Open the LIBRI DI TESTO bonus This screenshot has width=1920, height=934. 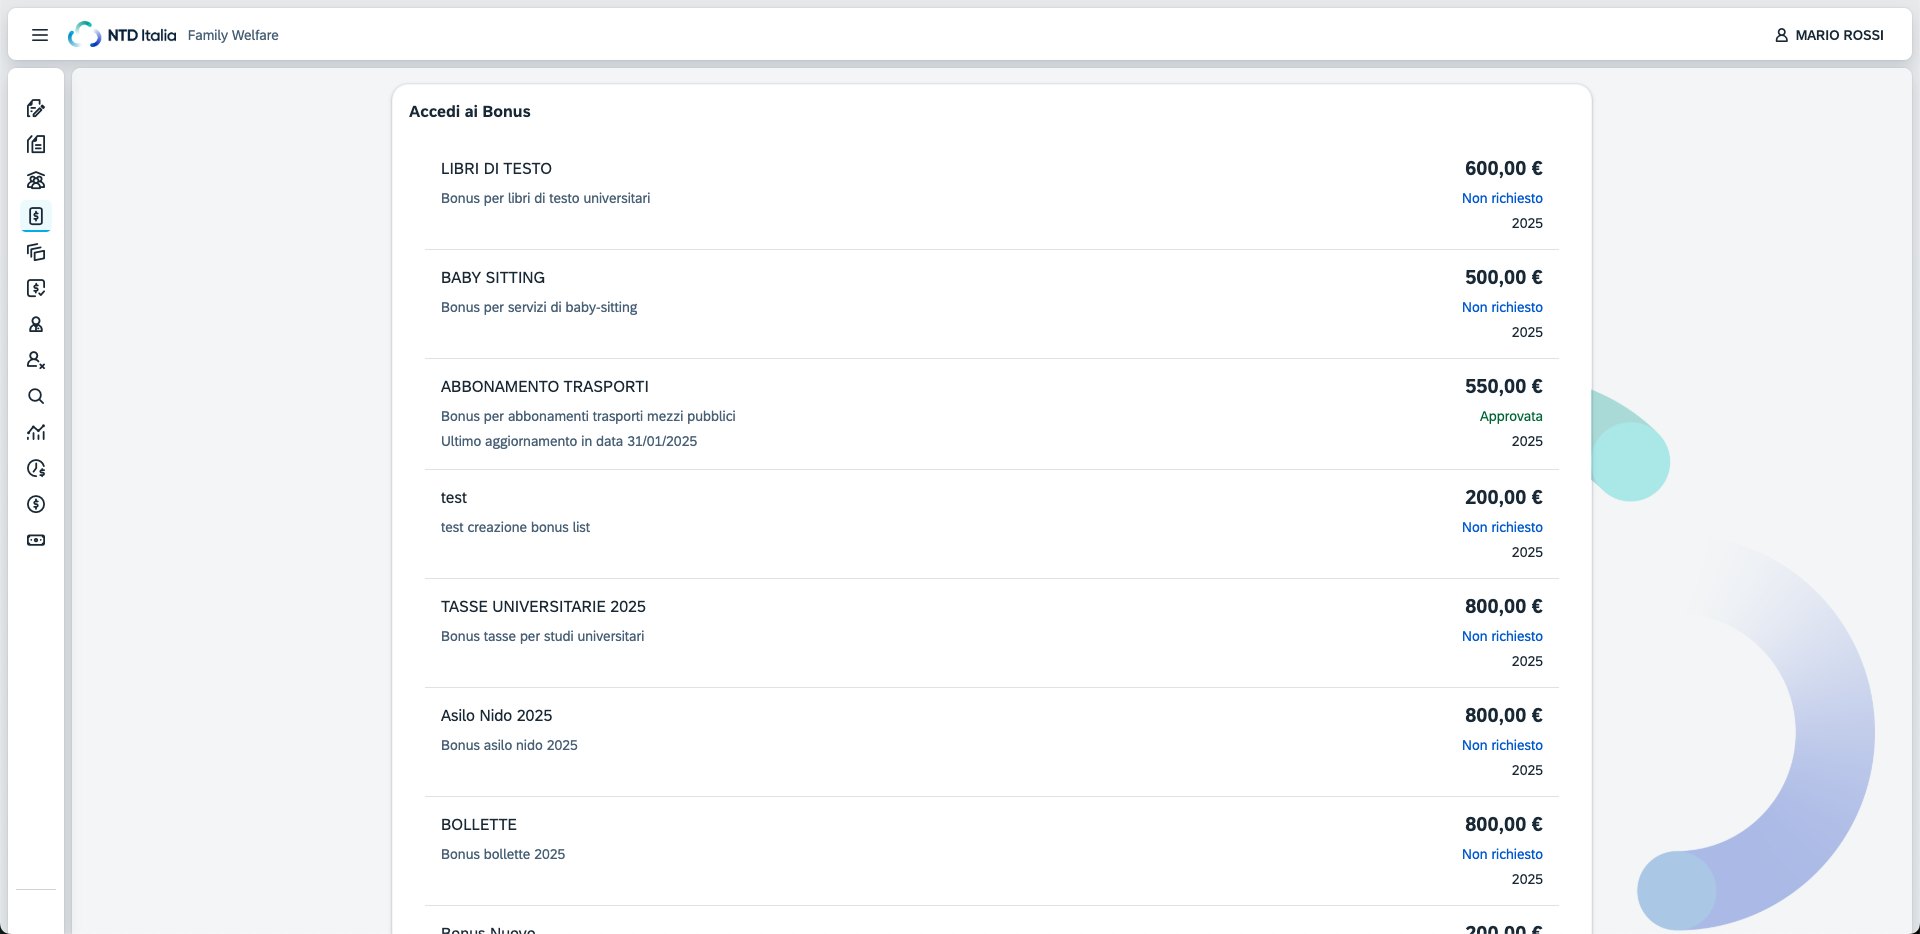pyautogui.click(x=991, y=195)
